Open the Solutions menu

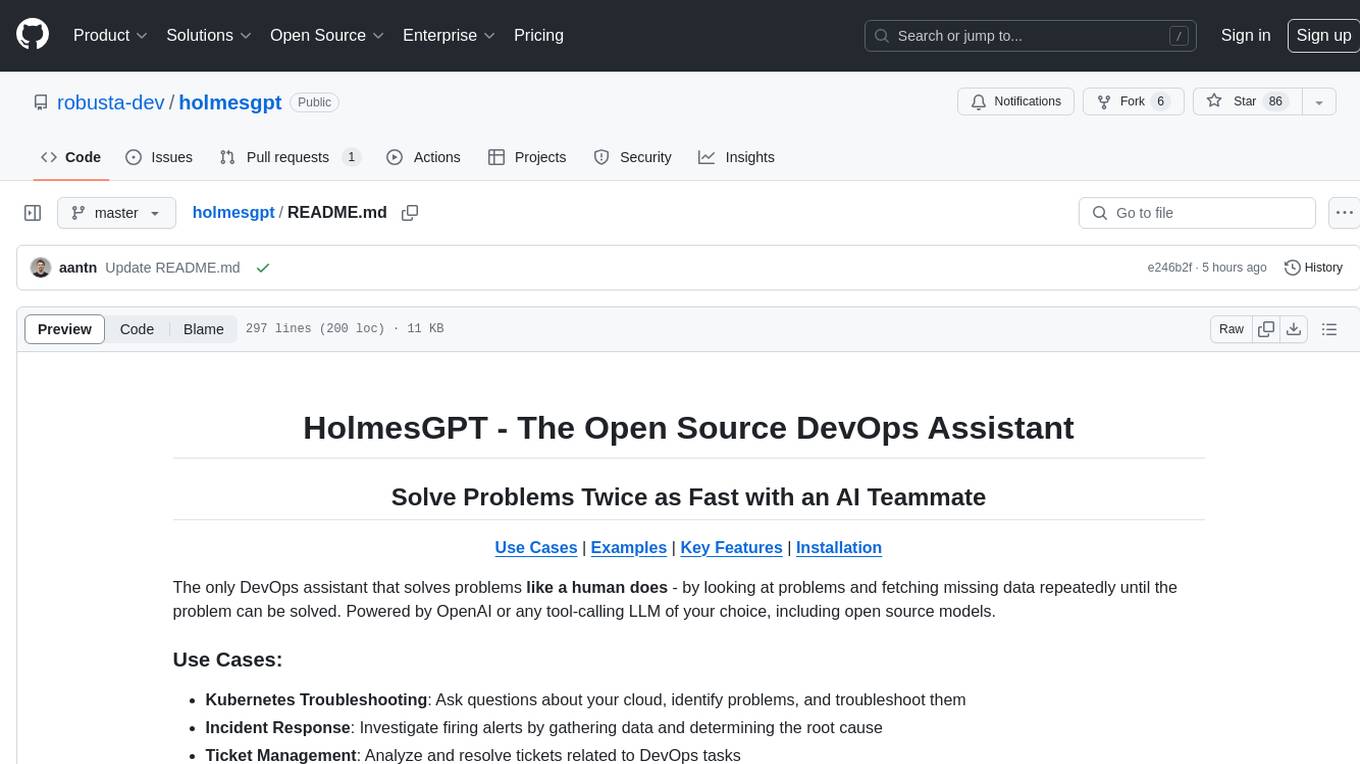pyautogui.click(x=209, y=35)
